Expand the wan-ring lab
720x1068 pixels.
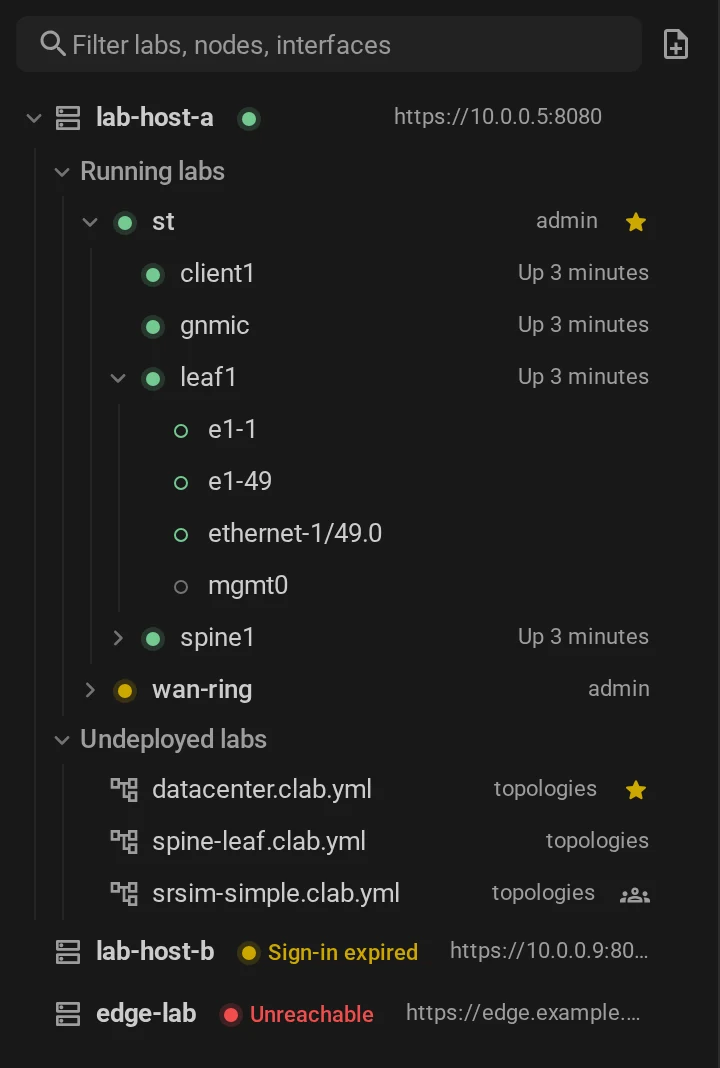point(90,690)
